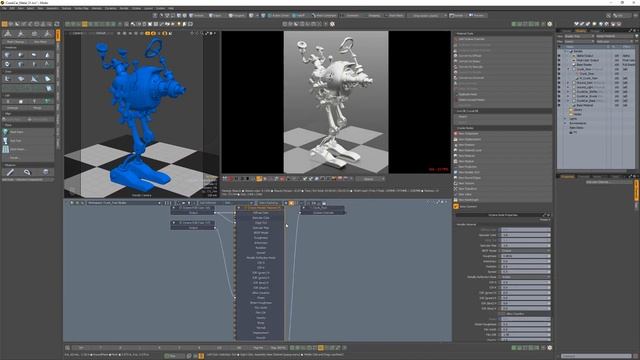Open the Camera viewport type dropdown
Image resolution: width=640 pixels, height=360 pixels.
click(78, 33)
